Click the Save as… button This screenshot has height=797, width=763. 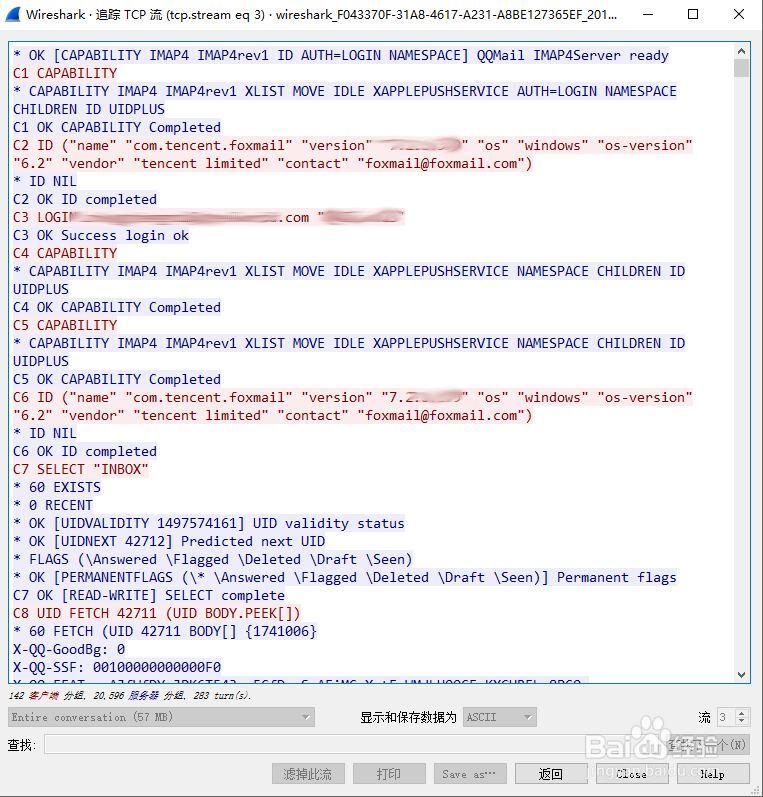click(x=470, y=774)
